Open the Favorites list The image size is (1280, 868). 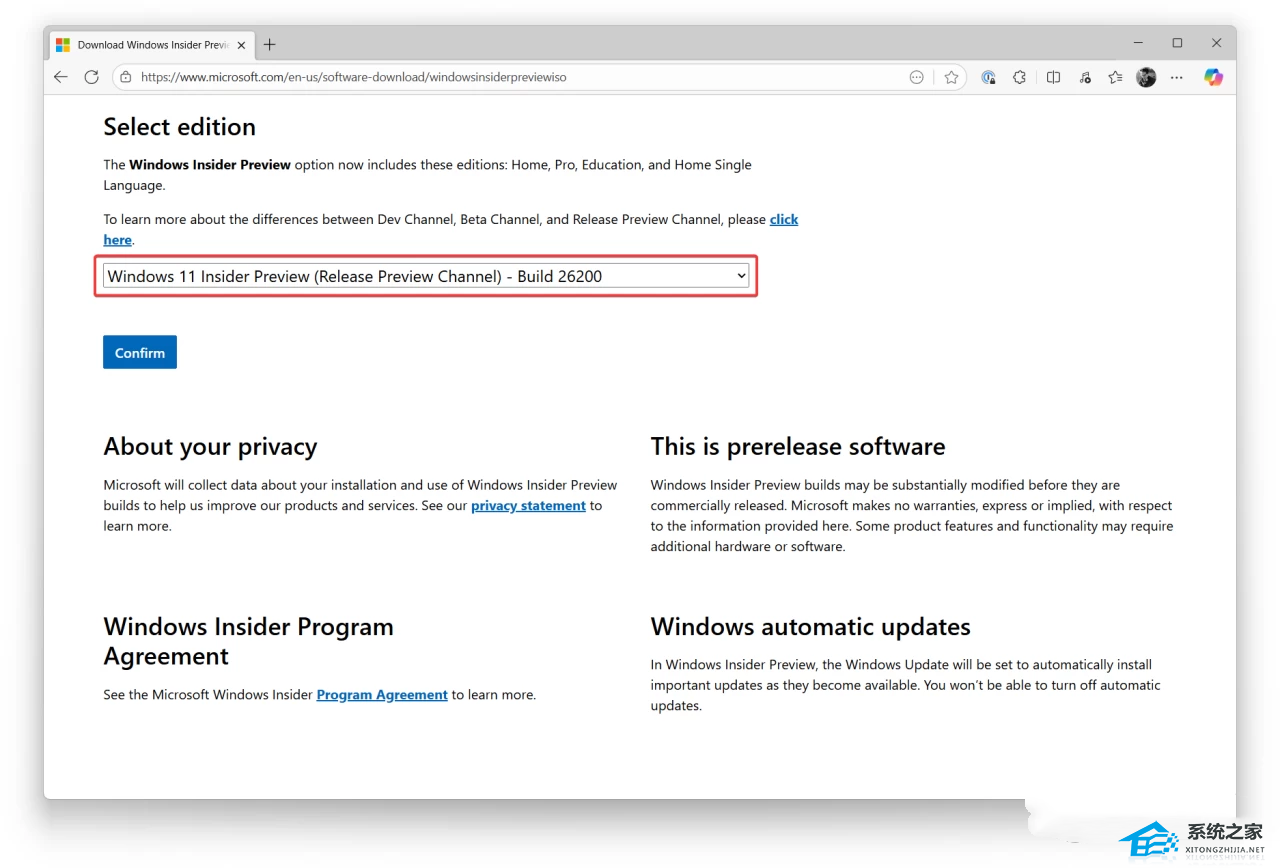(1115, 77)
